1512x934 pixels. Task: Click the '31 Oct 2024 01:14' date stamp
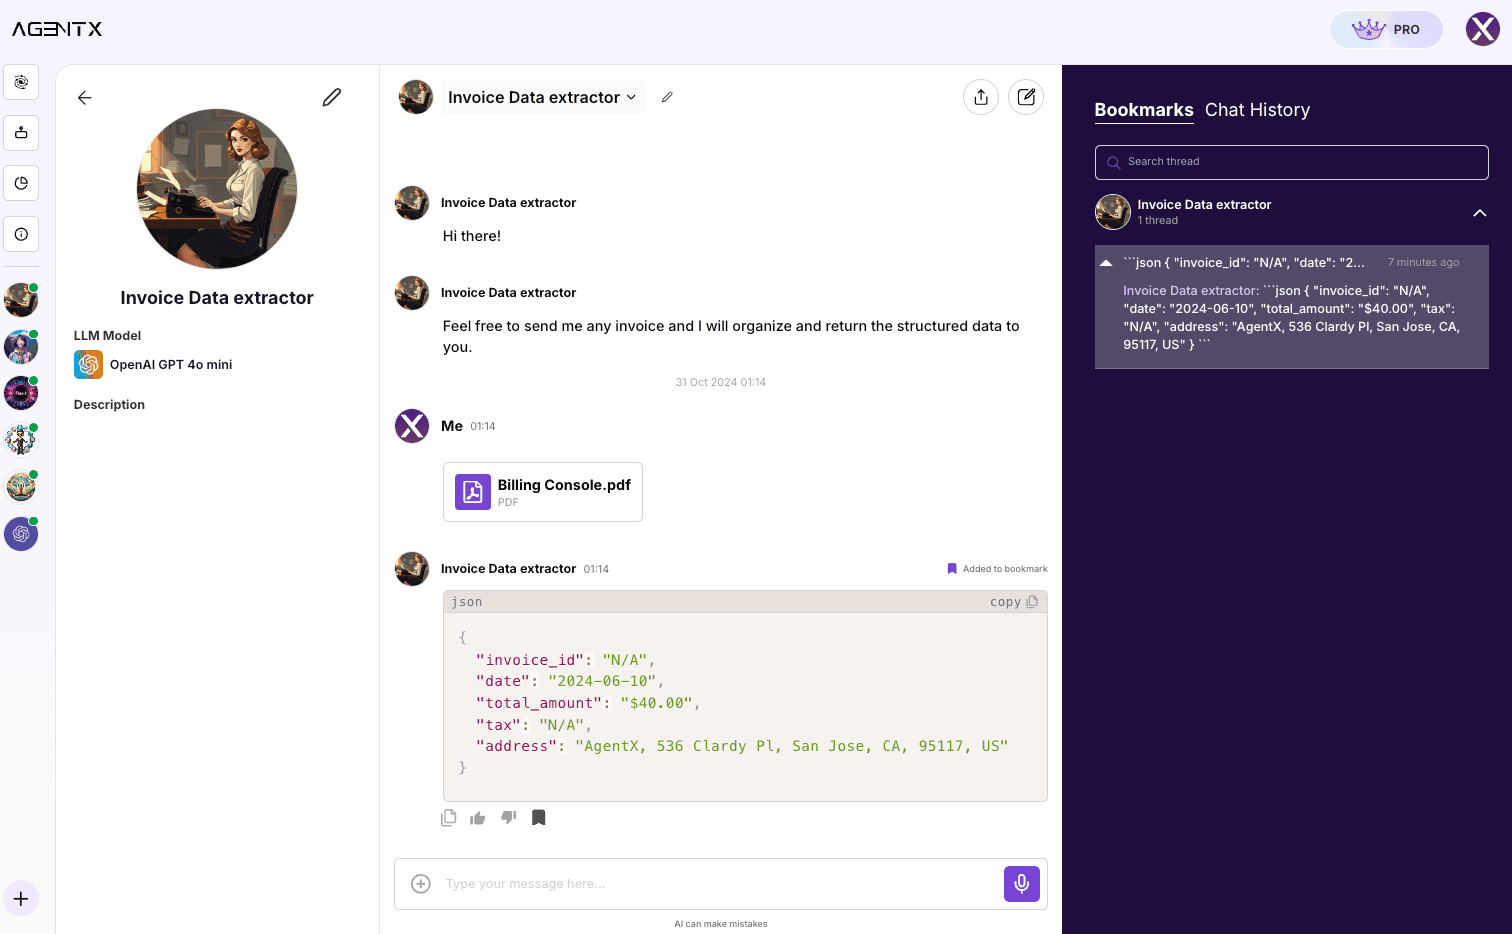point(721,382)
